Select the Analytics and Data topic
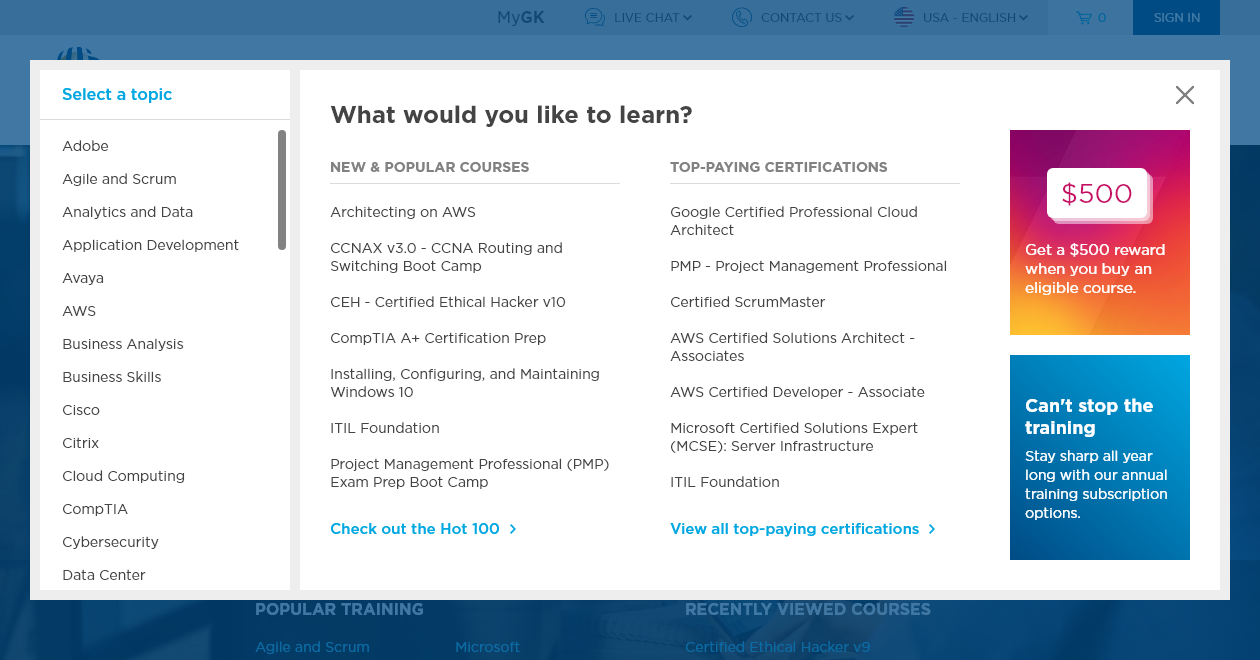Screen dimensions: 1260x660 click(128, 212)
